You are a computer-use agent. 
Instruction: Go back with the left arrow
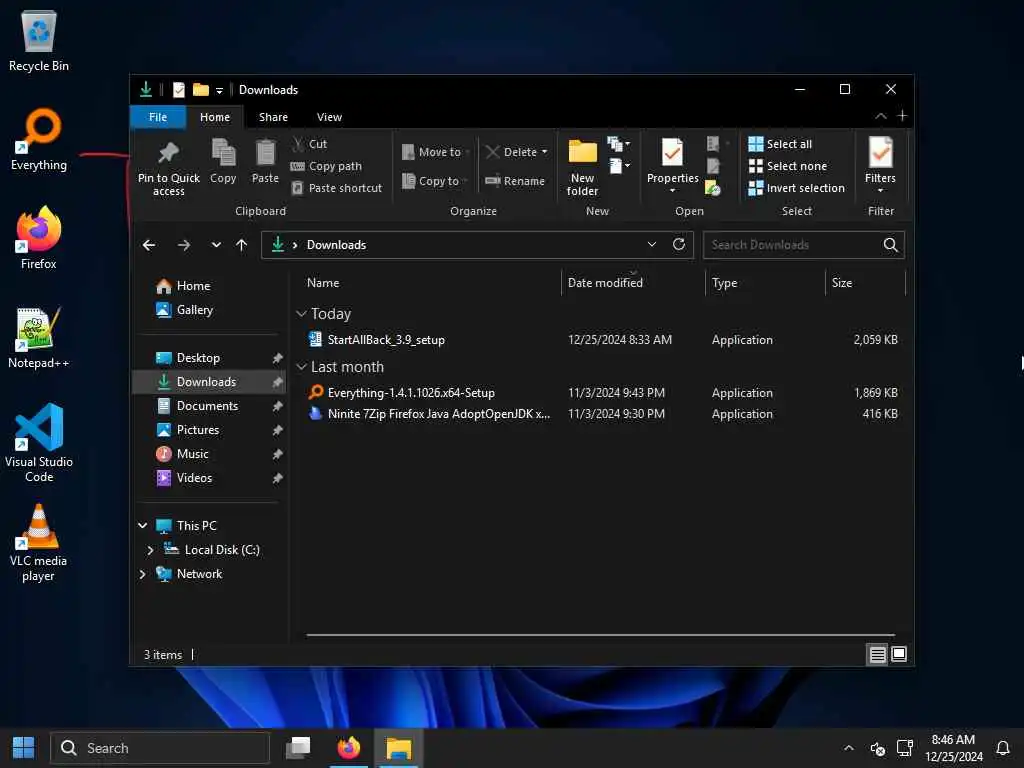[149, 245]
